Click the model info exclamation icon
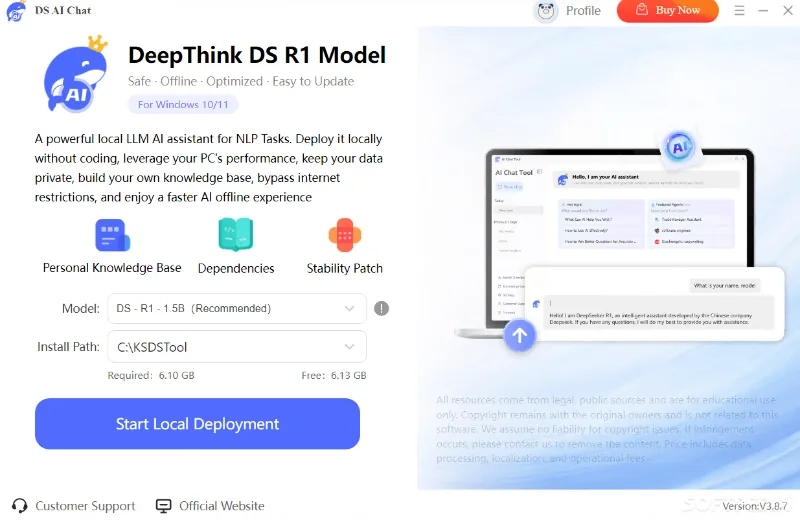This screenshot has width=800, height=520. pyautogui.click(x=382, y=308)
